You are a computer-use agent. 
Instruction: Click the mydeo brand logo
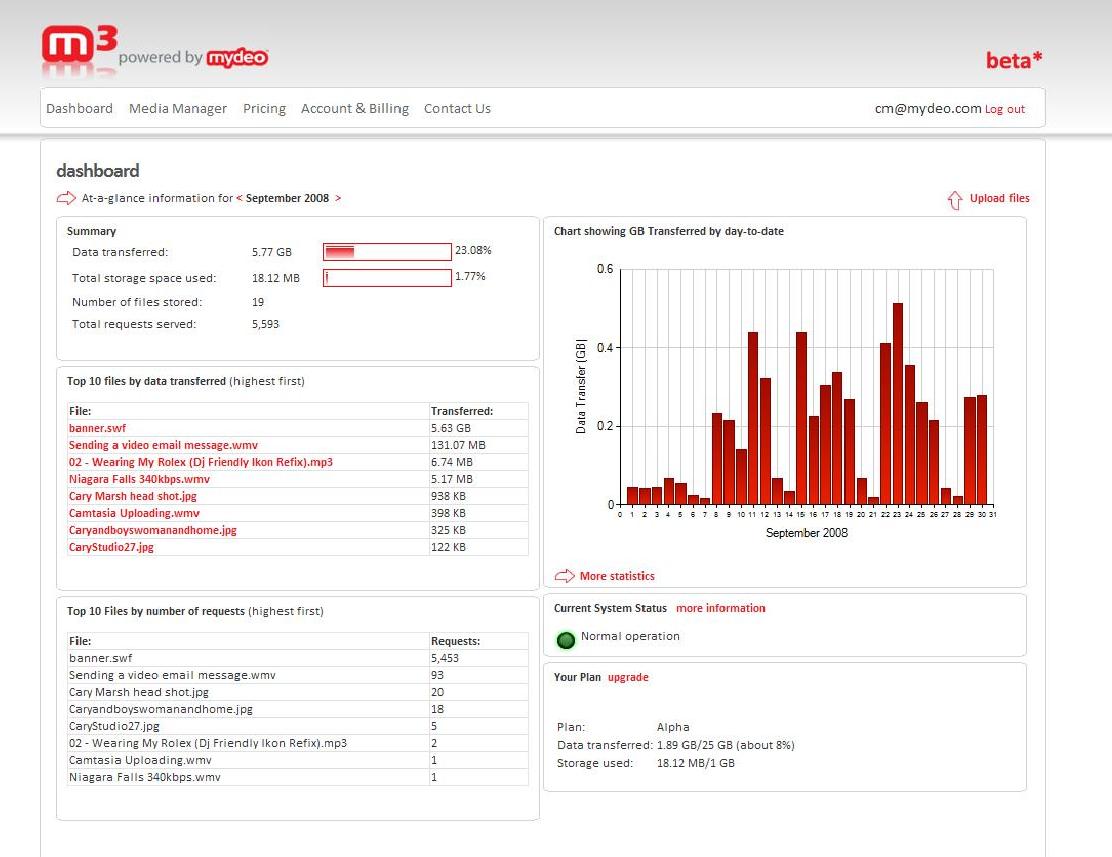(x=237, y=57)
